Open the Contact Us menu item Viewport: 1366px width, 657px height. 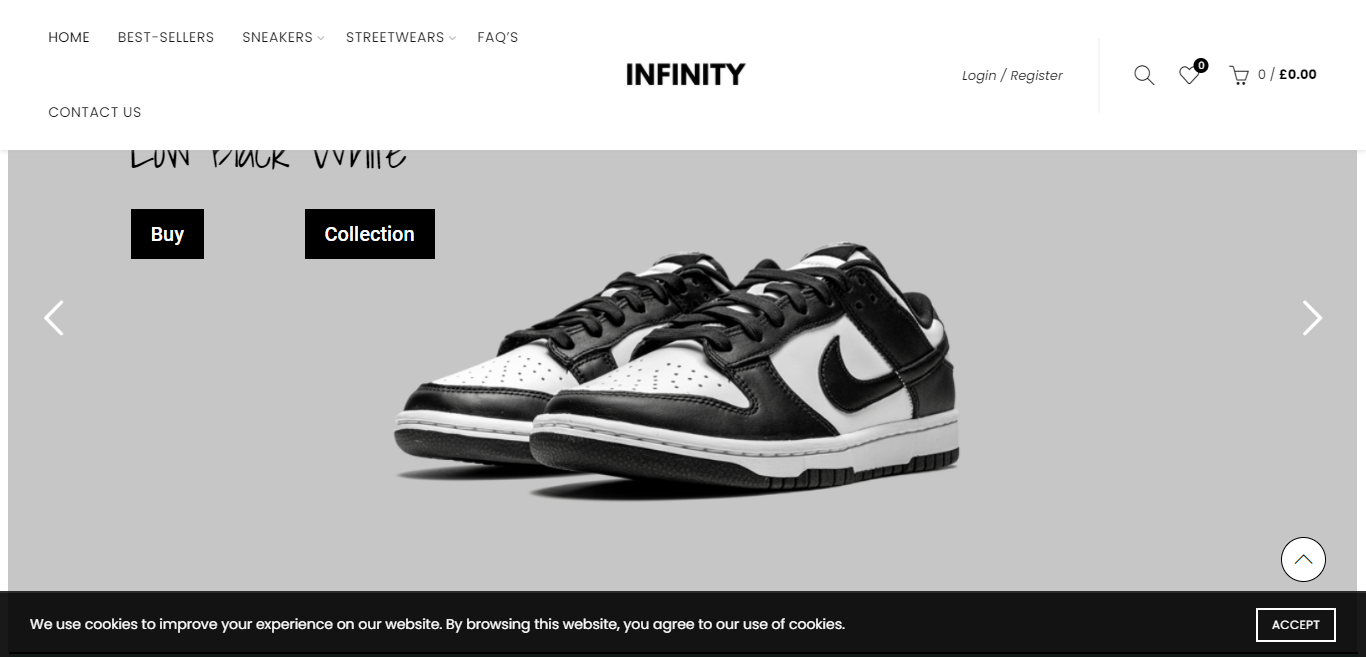pos(95,112)
